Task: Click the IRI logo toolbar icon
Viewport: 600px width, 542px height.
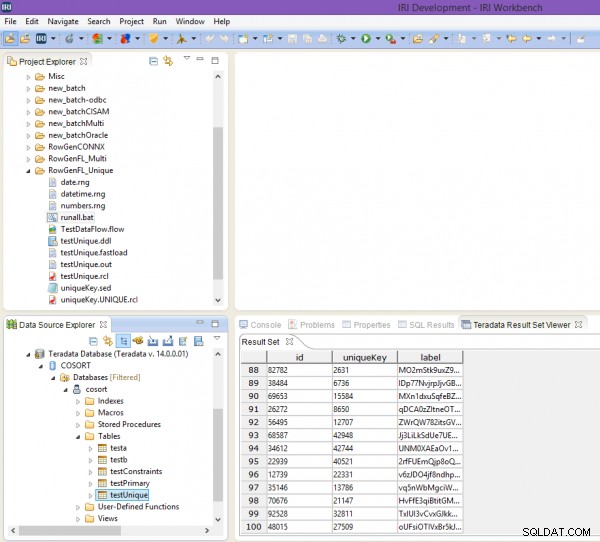Action: (x=41, y=38)
